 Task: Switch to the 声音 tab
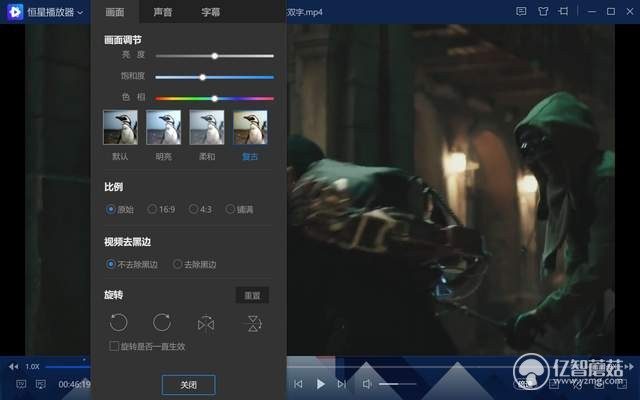(162, 12)
